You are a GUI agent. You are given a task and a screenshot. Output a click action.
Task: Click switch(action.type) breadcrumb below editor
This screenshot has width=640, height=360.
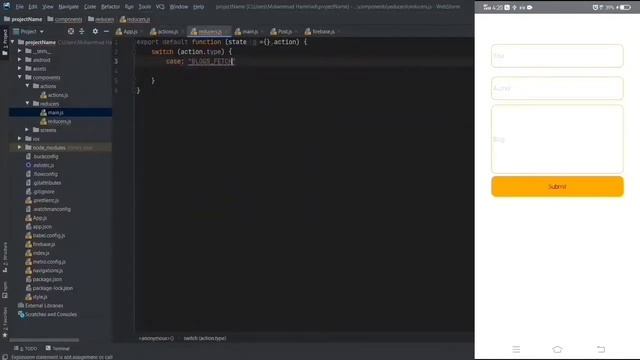click(x=204, y=338)
